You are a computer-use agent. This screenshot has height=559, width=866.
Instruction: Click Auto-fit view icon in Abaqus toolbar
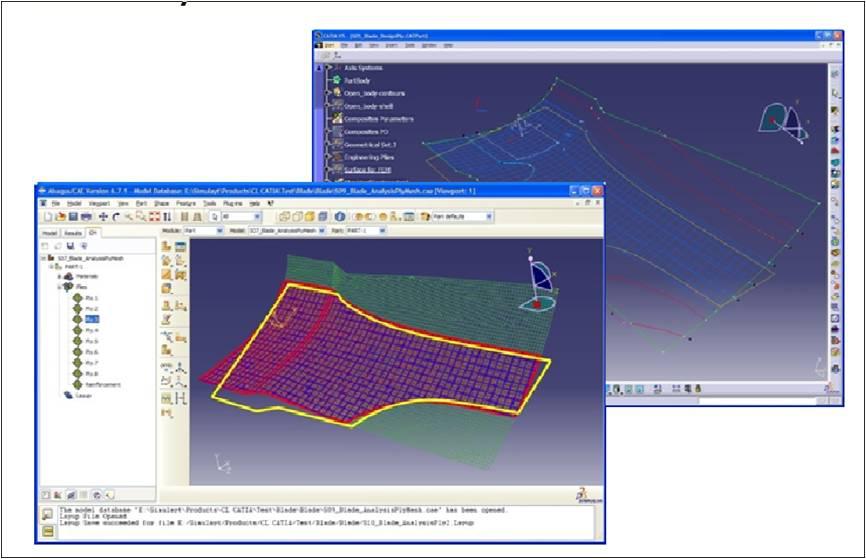click(154, 217)
